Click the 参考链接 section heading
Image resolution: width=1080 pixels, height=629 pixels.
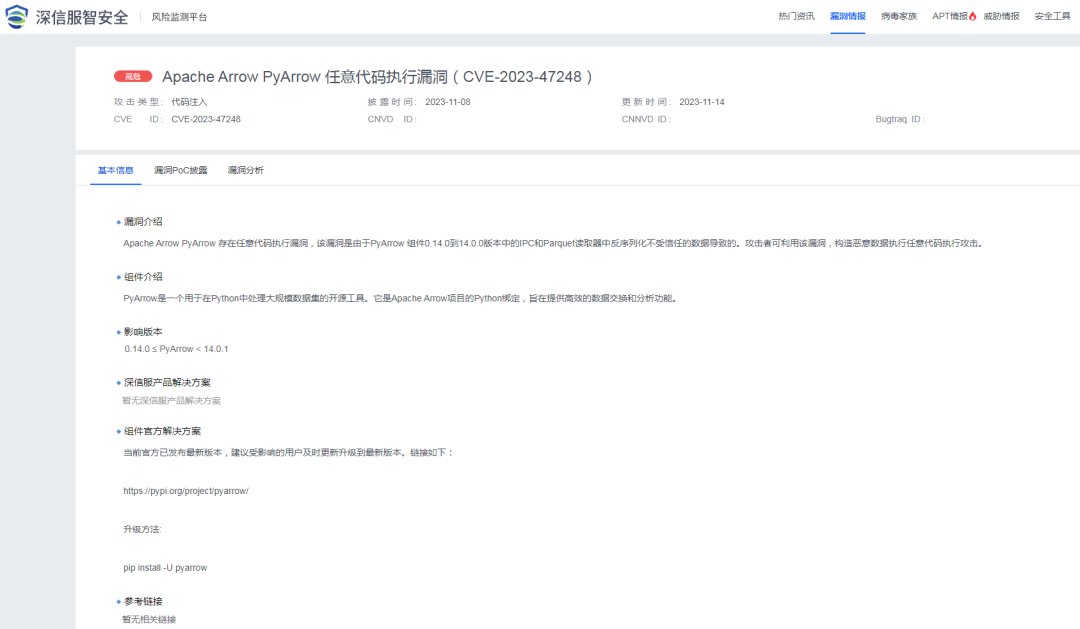coord(143,601)
